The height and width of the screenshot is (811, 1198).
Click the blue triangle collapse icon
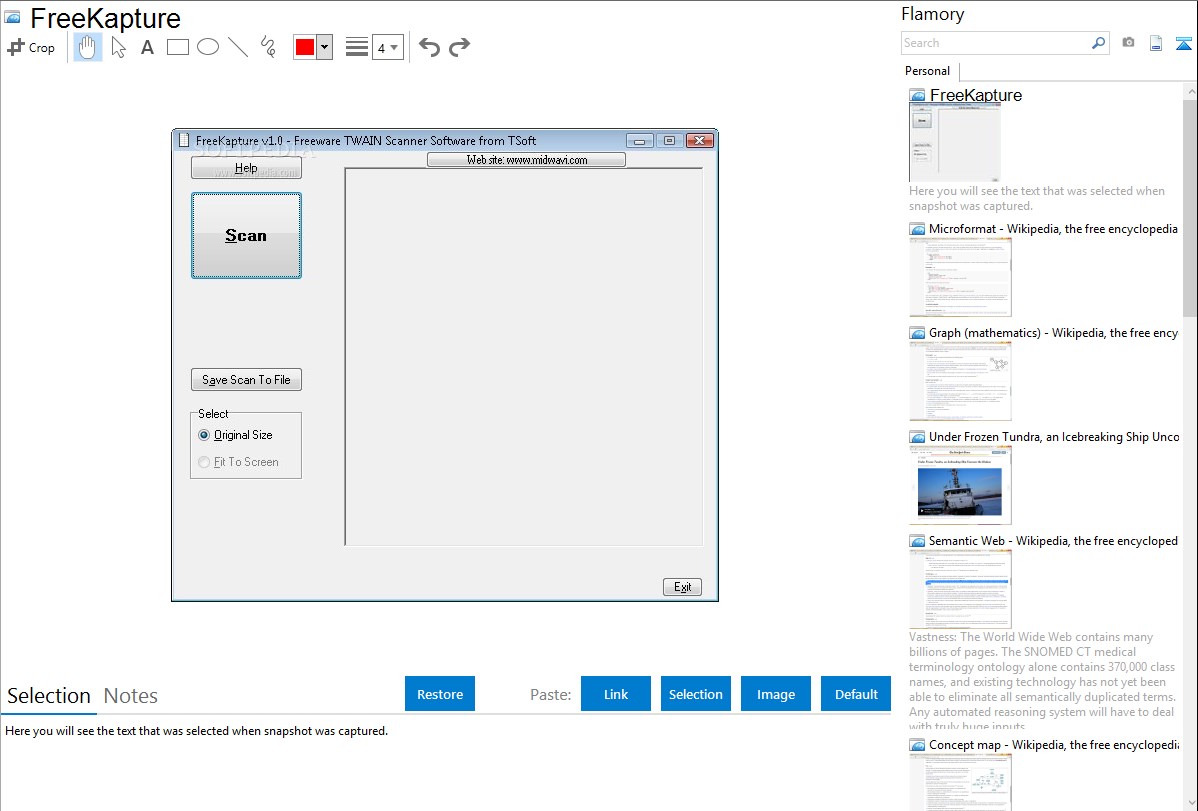click(1183, 43)
